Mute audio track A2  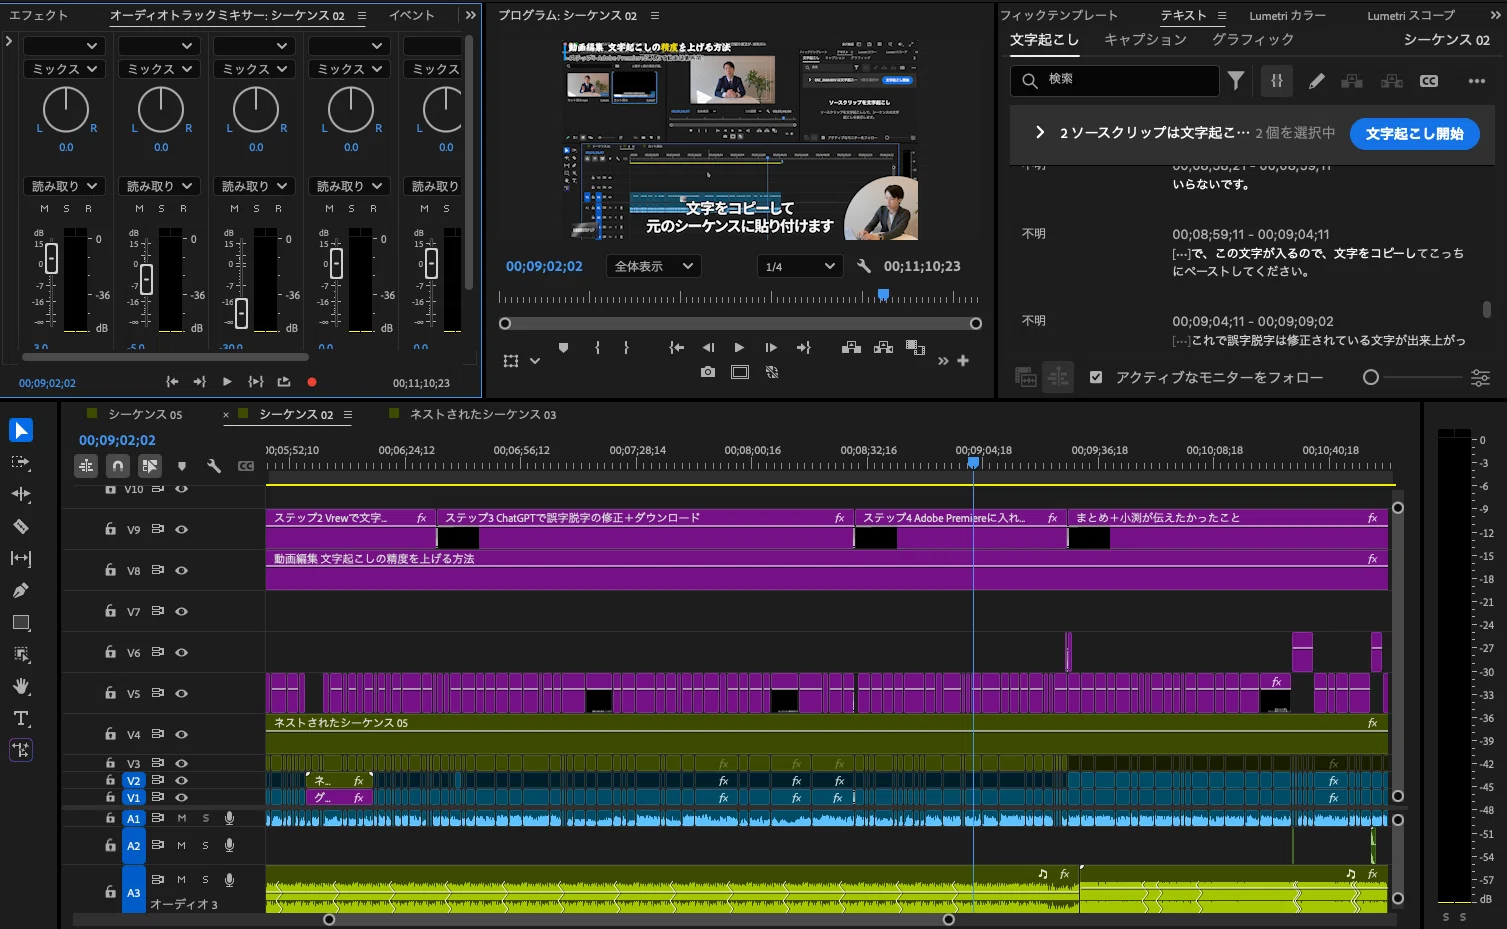182,845
